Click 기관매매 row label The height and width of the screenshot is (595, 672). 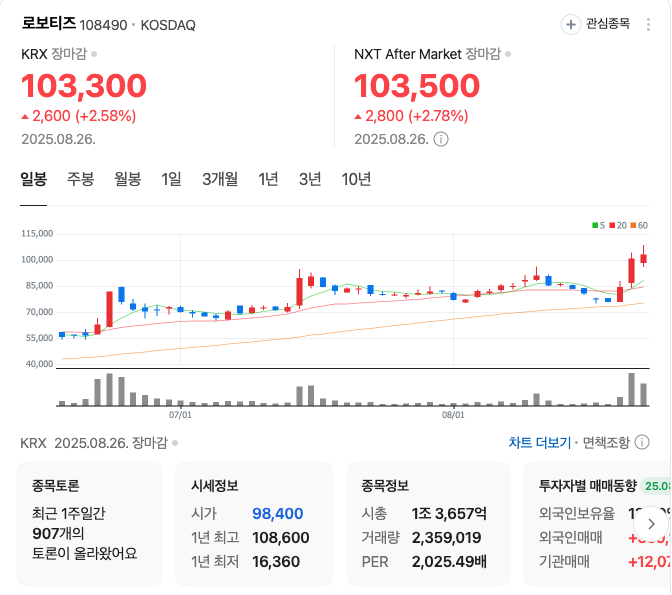tap(564, 561)
